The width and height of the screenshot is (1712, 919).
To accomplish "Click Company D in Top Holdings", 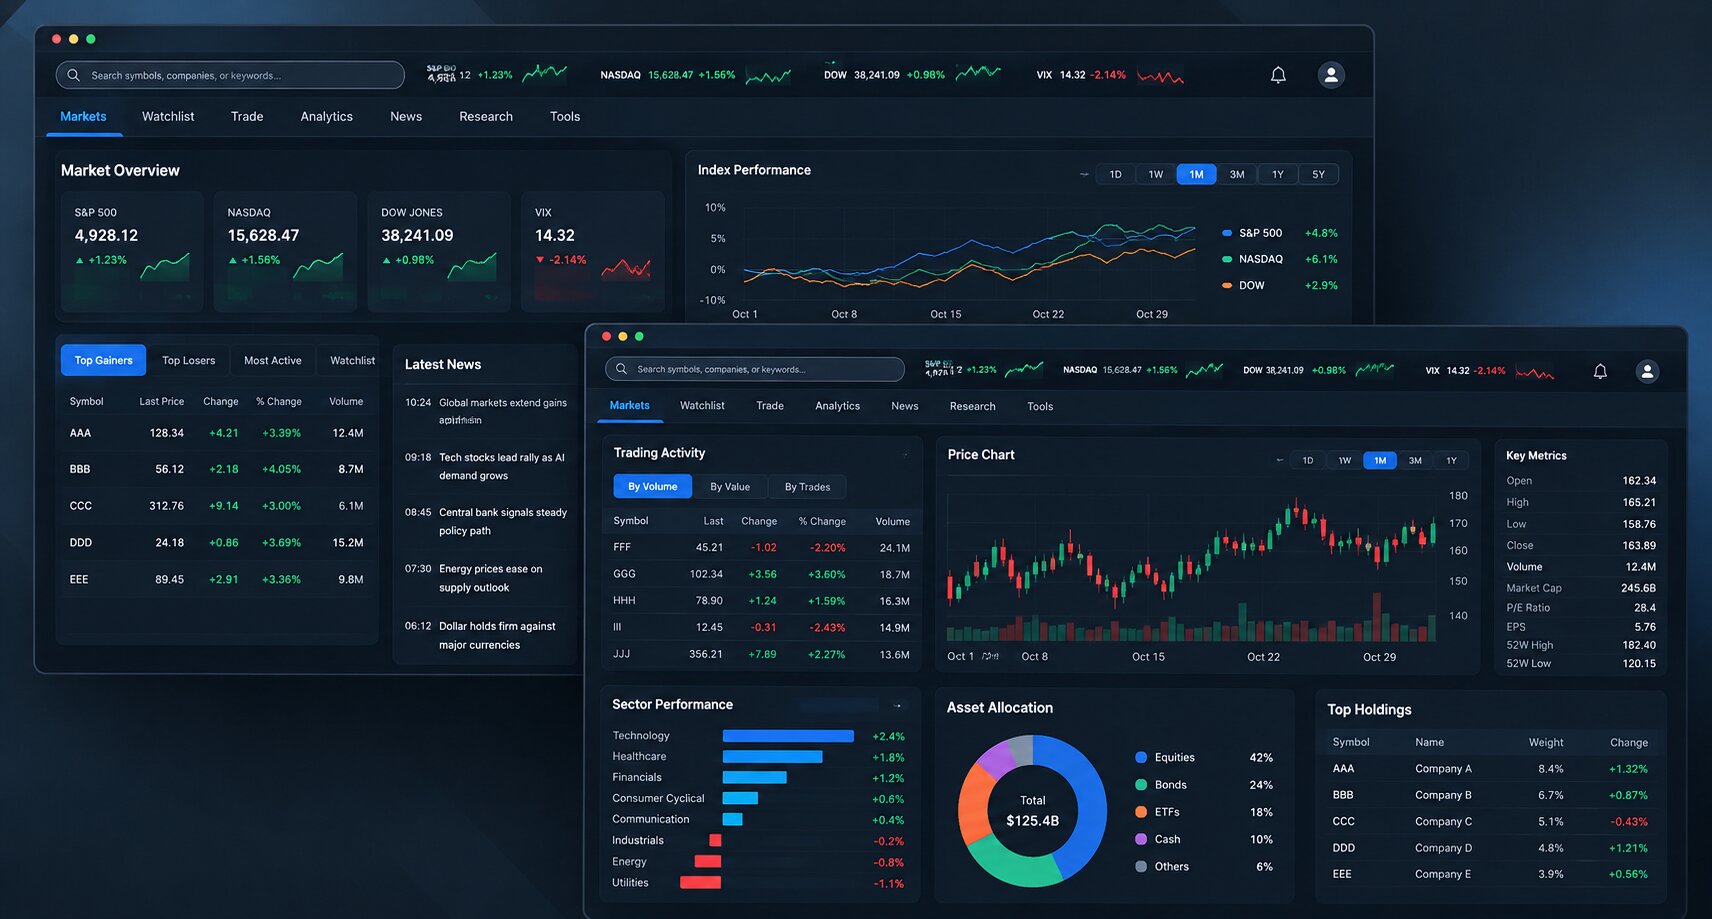I will [1443, 848].
